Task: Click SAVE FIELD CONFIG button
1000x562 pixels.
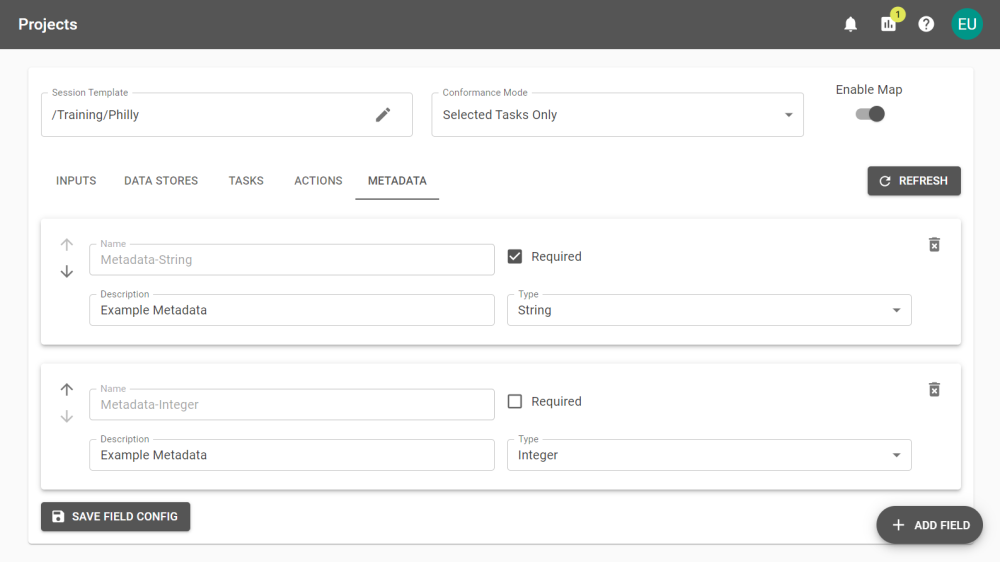Action: click(x=115, y=517)
